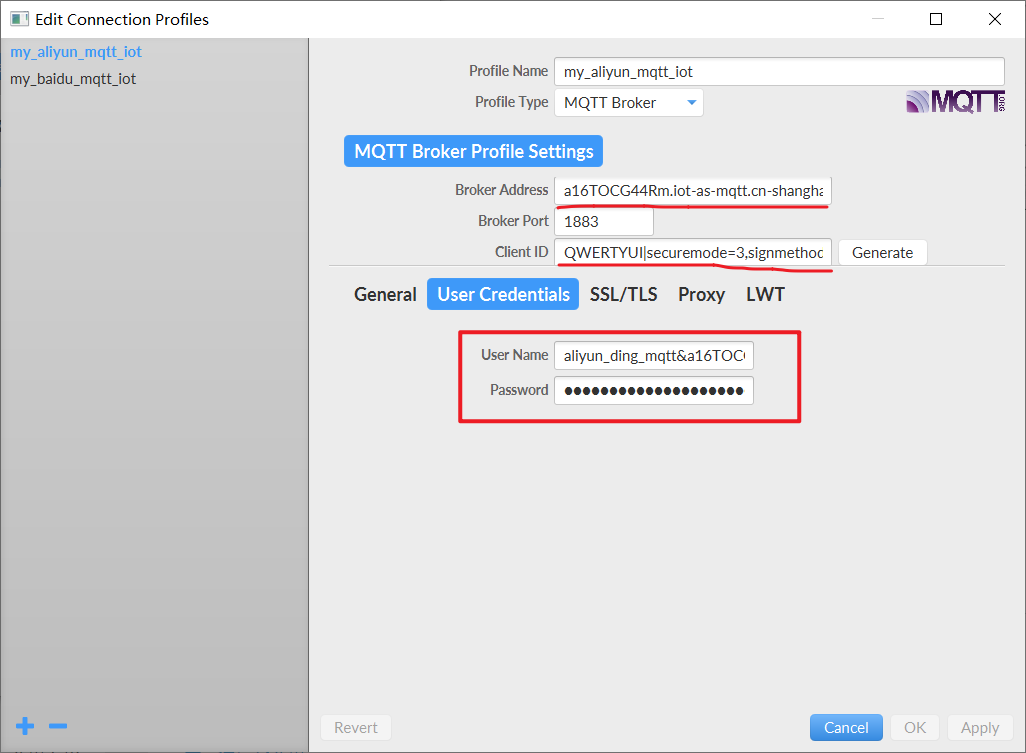Click the MQTT.org logo
The width and height of the screenshot is (1026, 753).
(x=955, y=101)
